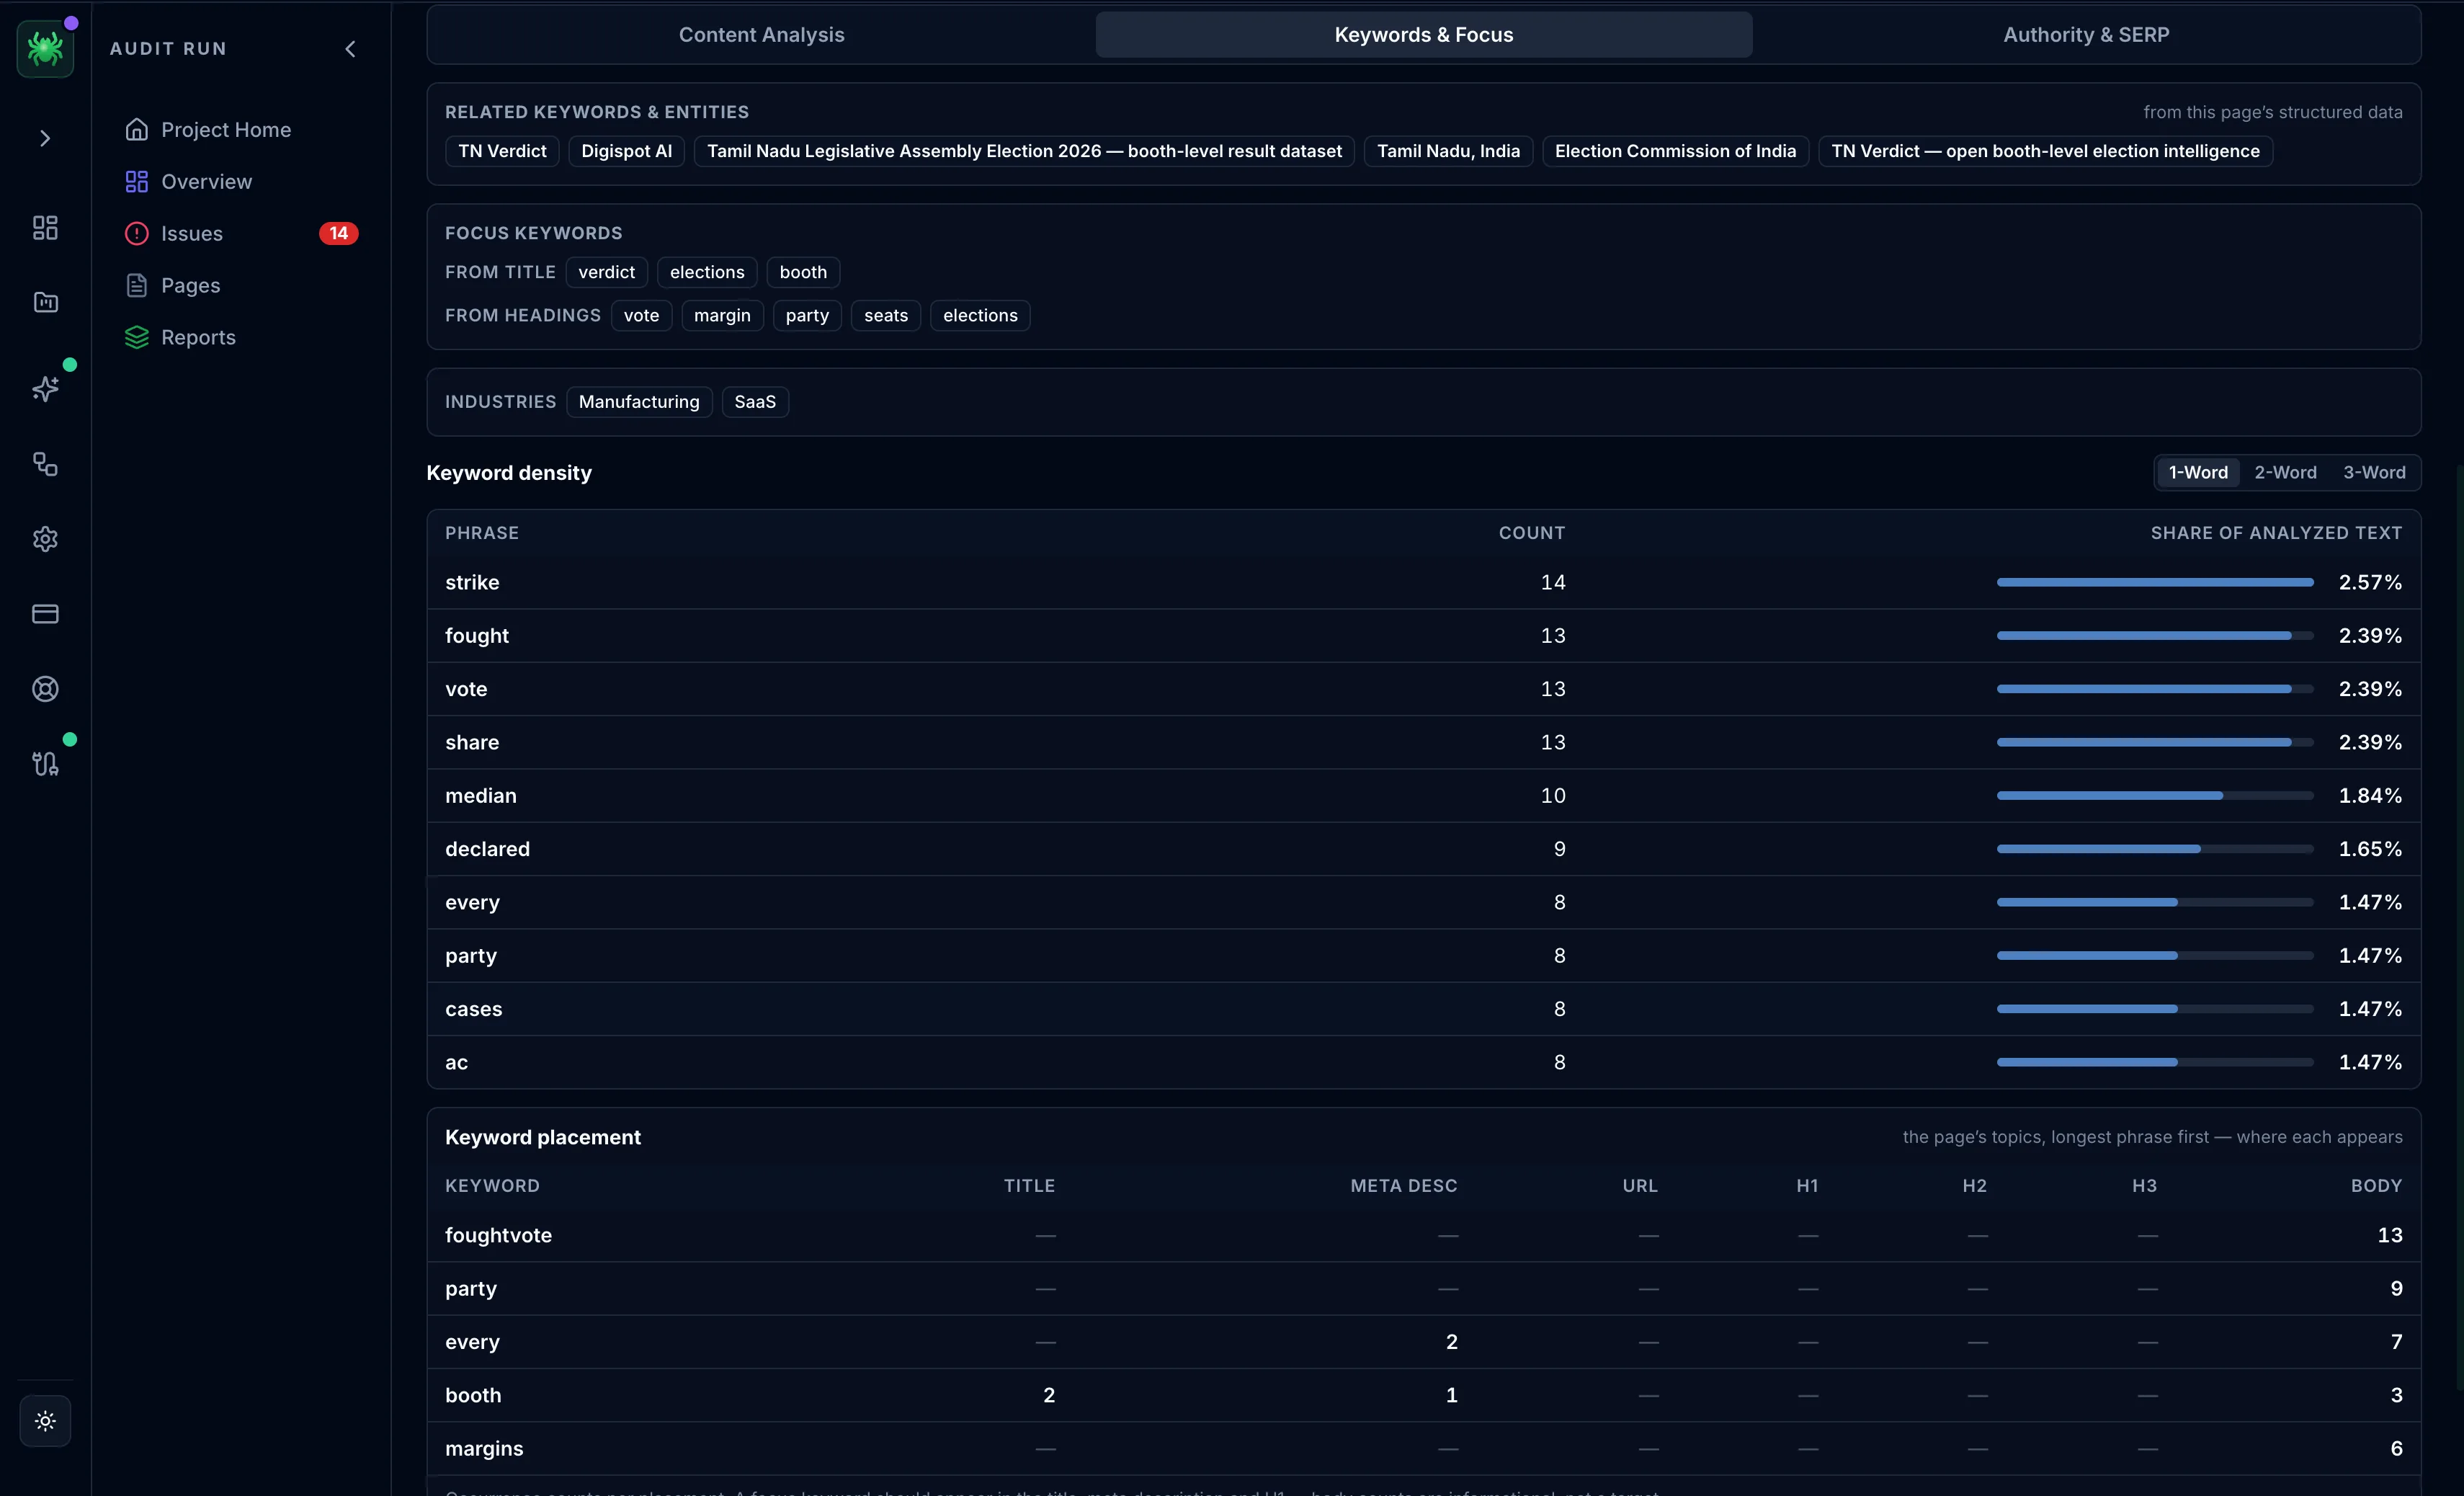This screenshot has height=1496, width=2464.
Task: Click the Issues alert circle icon
Action: [x=137, y=233]
